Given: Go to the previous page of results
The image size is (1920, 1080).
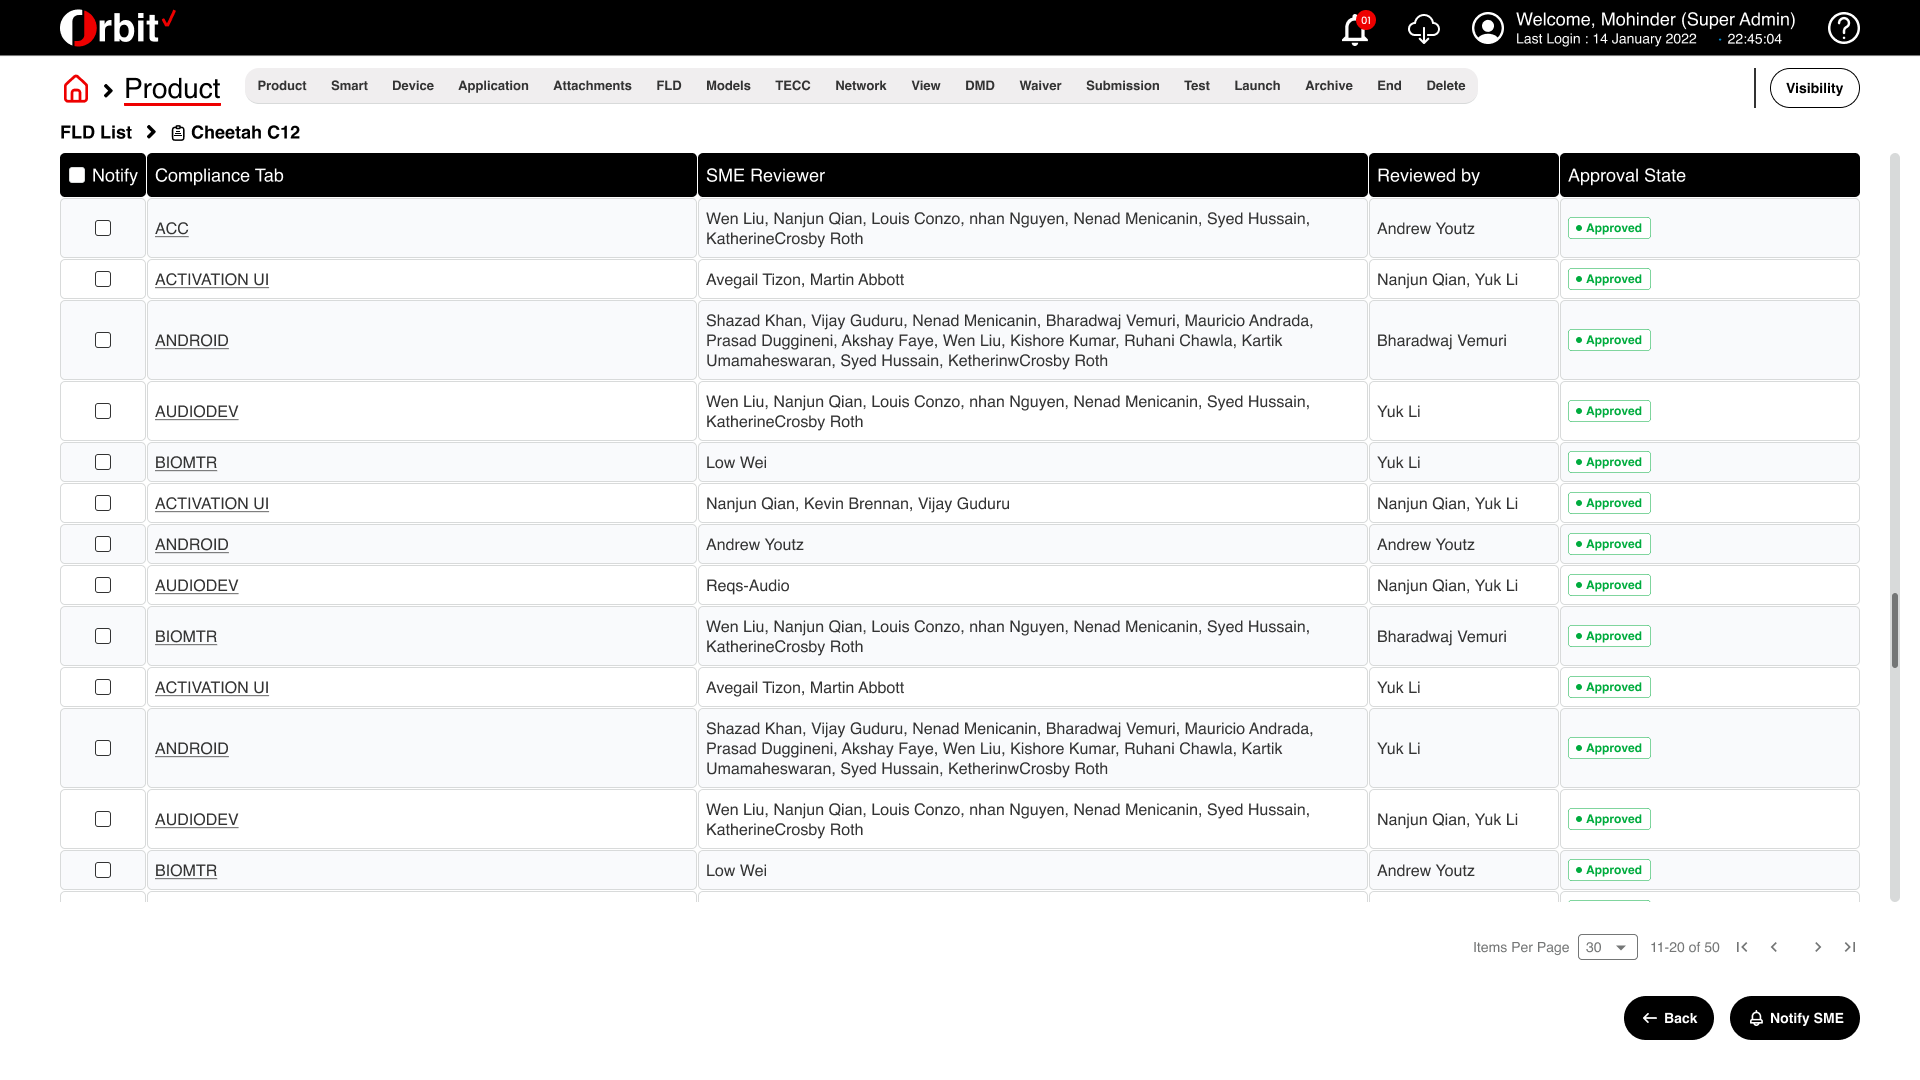Looking at the screenshot, I should click(1774, 947).
